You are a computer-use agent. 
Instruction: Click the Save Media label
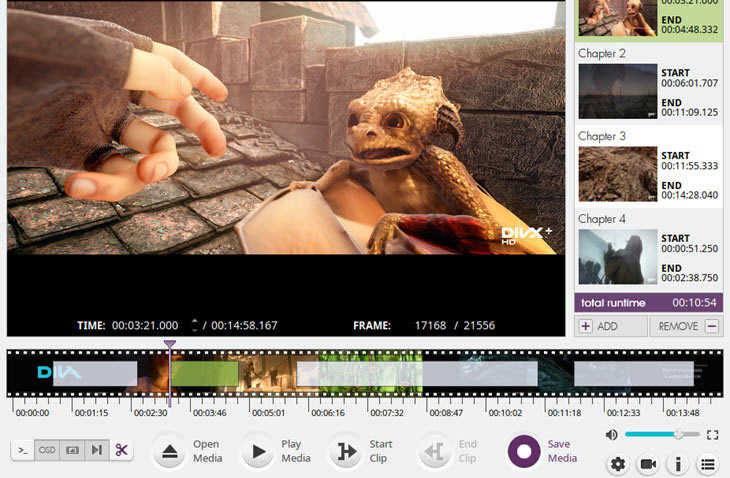point(562,451)
